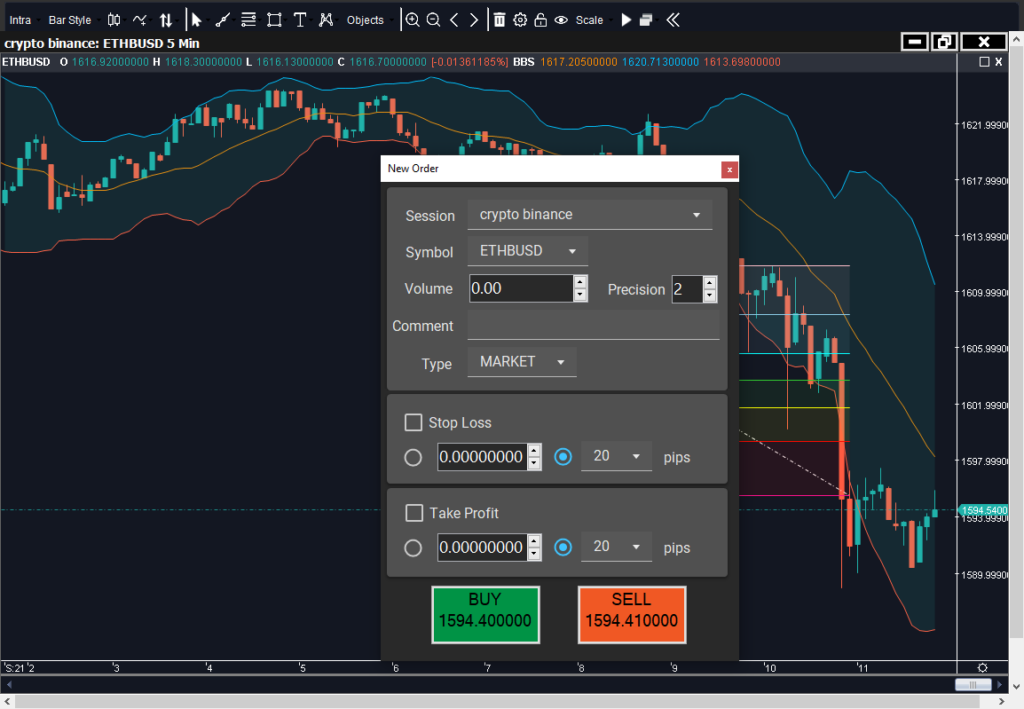
Task: Click the bottom window scrollbar right arrow
Action: [1001, 701]
